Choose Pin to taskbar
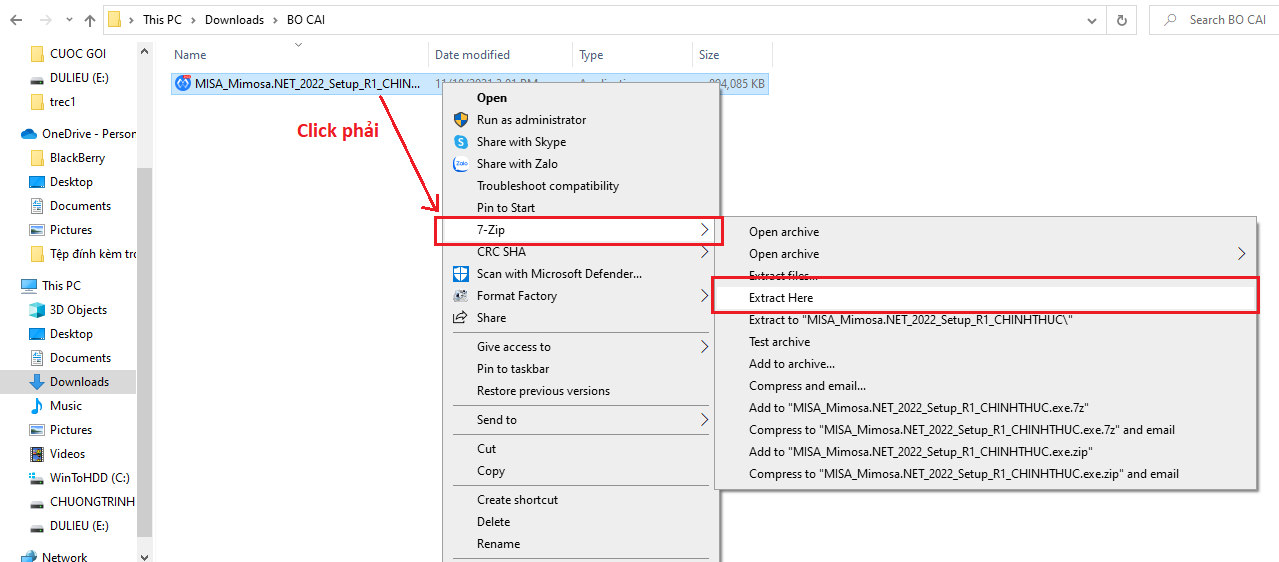Image resolution: width=1279 pixels, height=562 pixels. [x=513, y=369]
